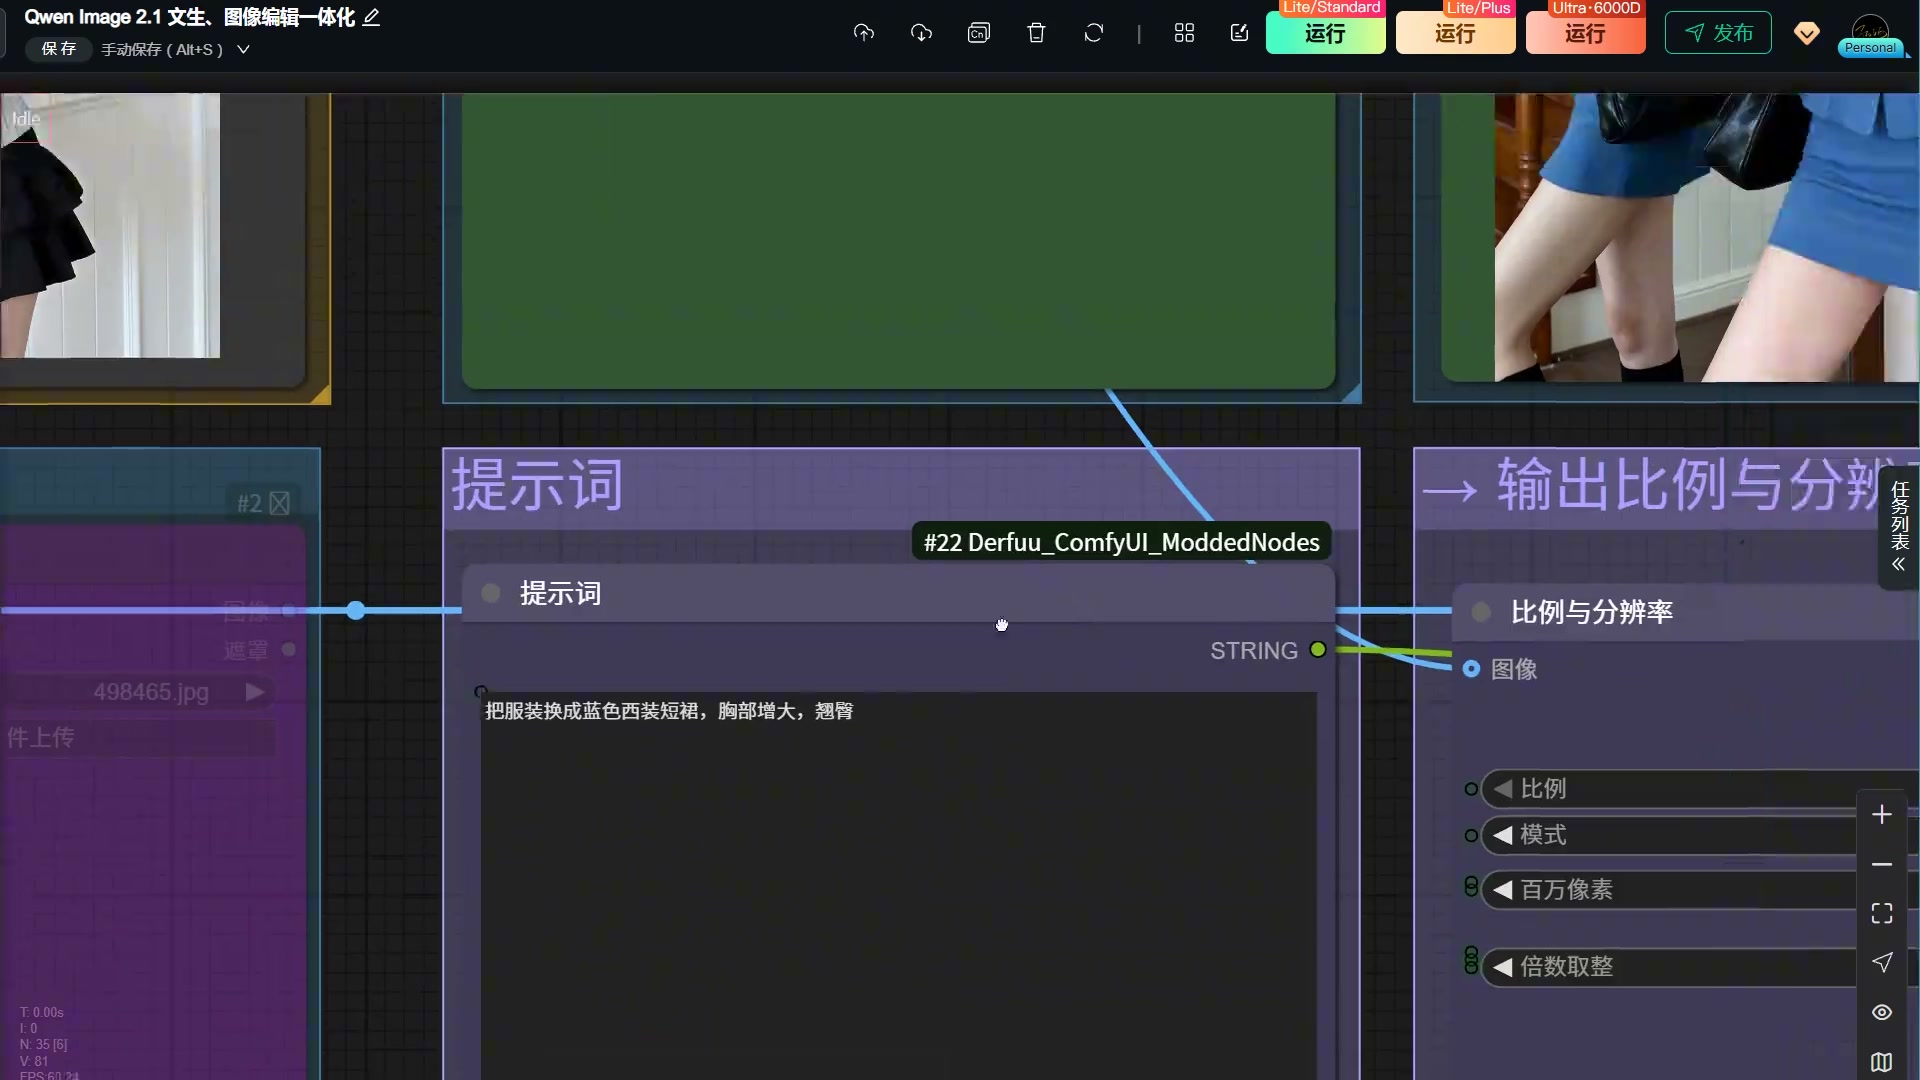Open the Cn translation icon in toolbar

(979, 33)
